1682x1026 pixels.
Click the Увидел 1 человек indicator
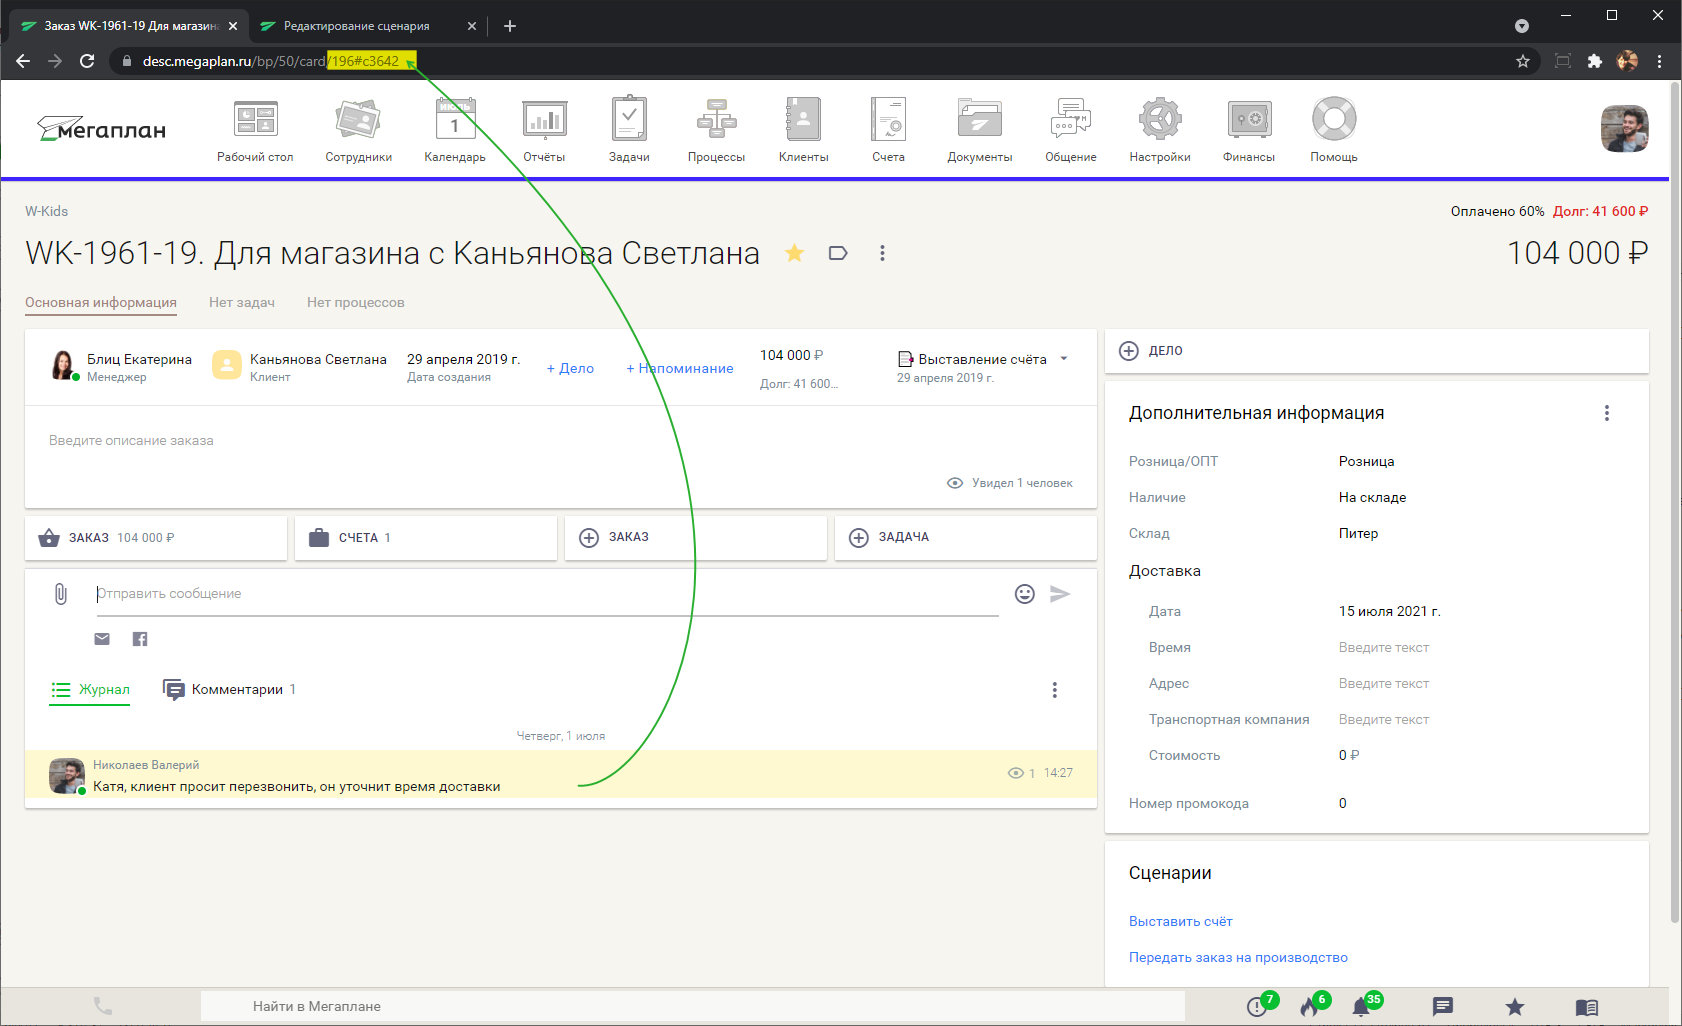[x=1010, y=483]
